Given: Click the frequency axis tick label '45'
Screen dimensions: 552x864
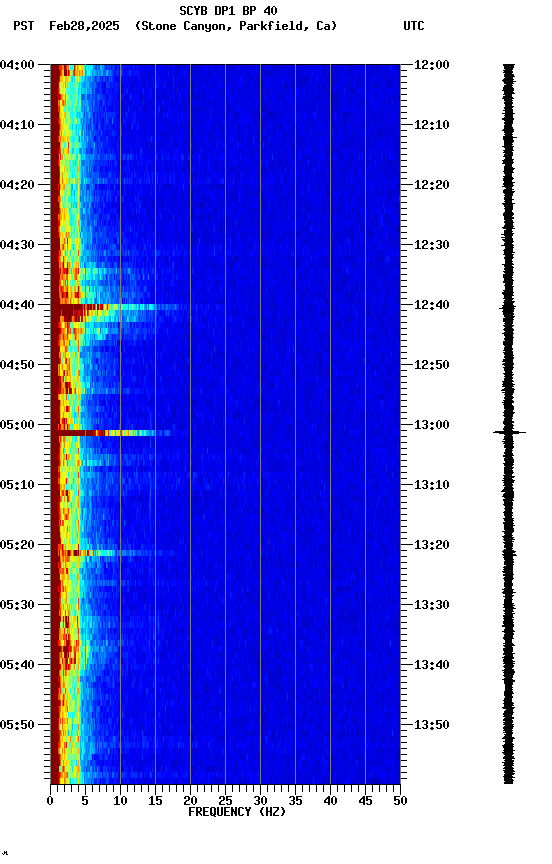Looking at the screenshot, I should coord(365,801).
